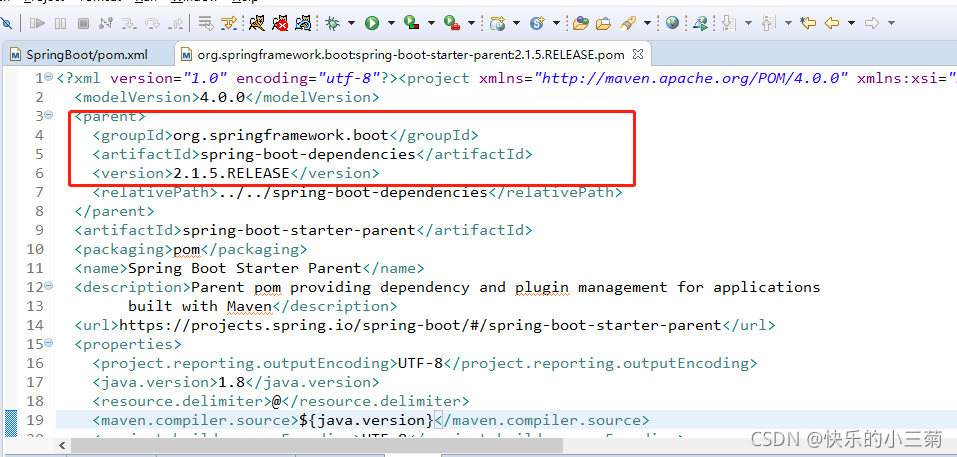The height and width of the screenshot is (457, 957).
Task: Click the Next Annotation down-arrow icon
Action: pyautogui.click(x=728, y=23)
